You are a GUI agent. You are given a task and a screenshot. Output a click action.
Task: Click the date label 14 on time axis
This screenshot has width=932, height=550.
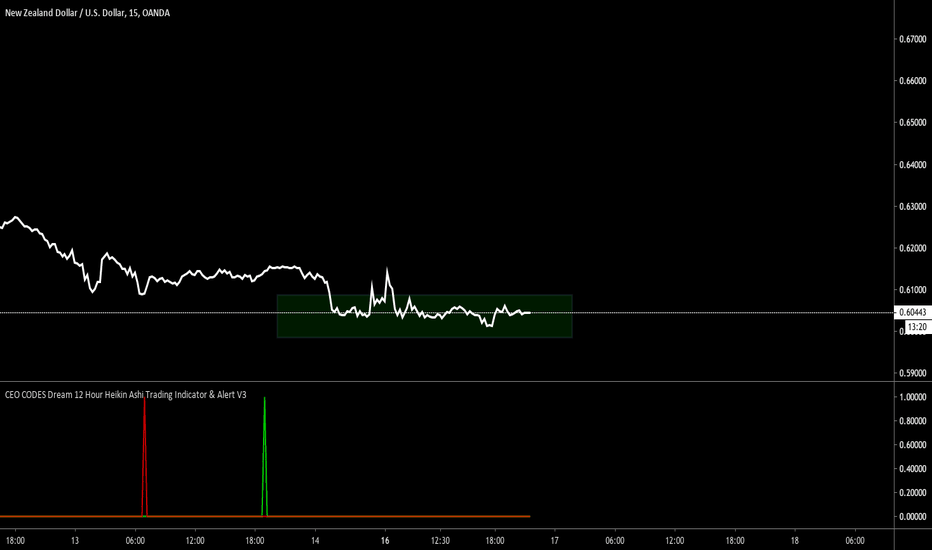(x=315, y=540)
